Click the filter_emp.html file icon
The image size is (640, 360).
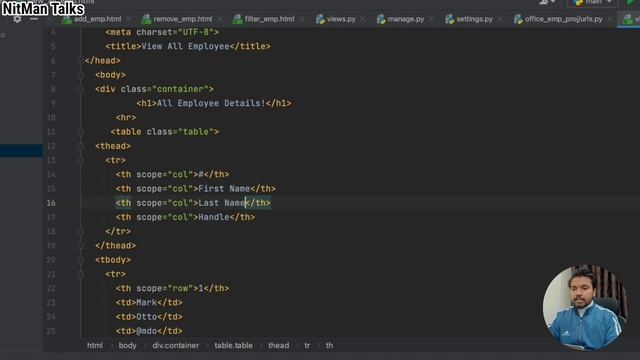(x=238, y=19)
